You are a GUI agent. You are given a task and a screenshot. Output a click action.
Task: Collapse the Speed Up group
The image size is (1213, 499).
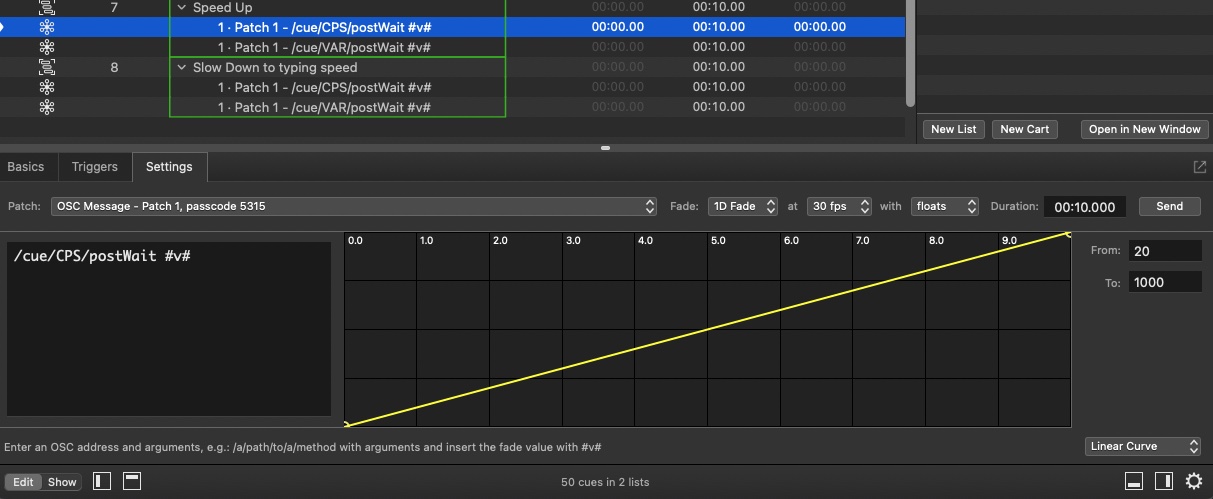(x=182, y=8)
